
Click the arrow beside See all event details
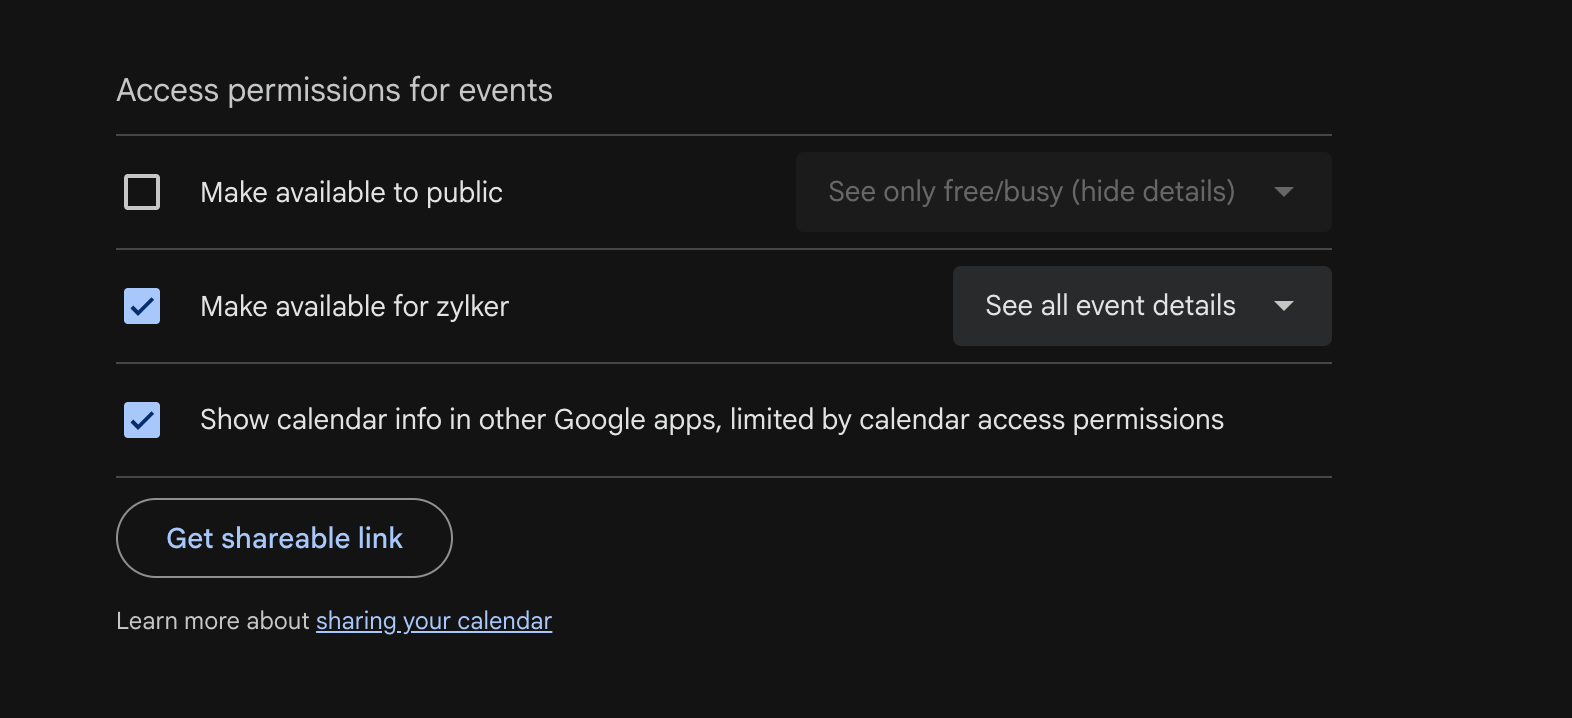click(x=1284, y=306)
